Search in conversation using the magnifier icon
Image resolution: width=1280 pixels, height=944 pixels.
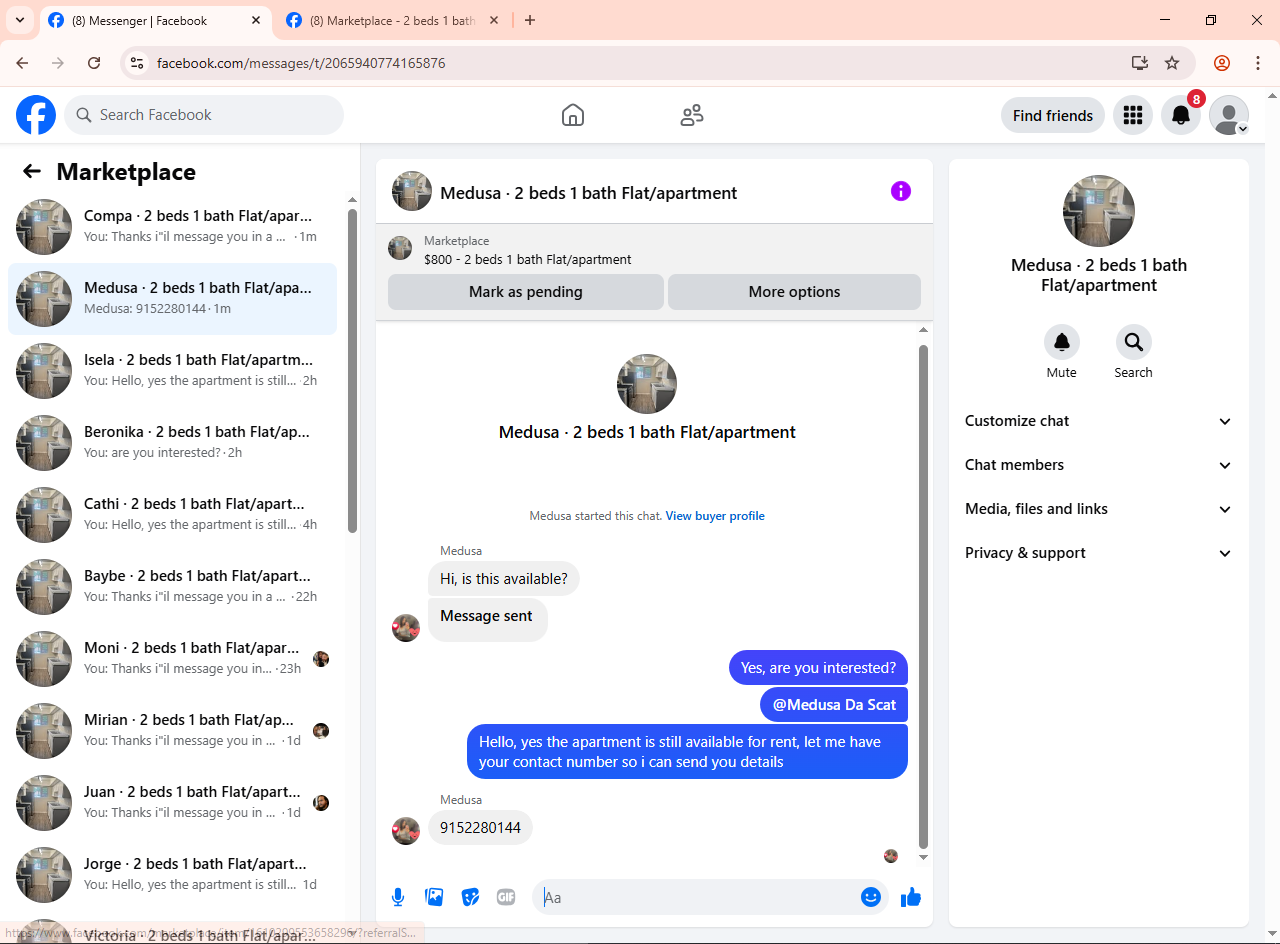coord(1134,342)
